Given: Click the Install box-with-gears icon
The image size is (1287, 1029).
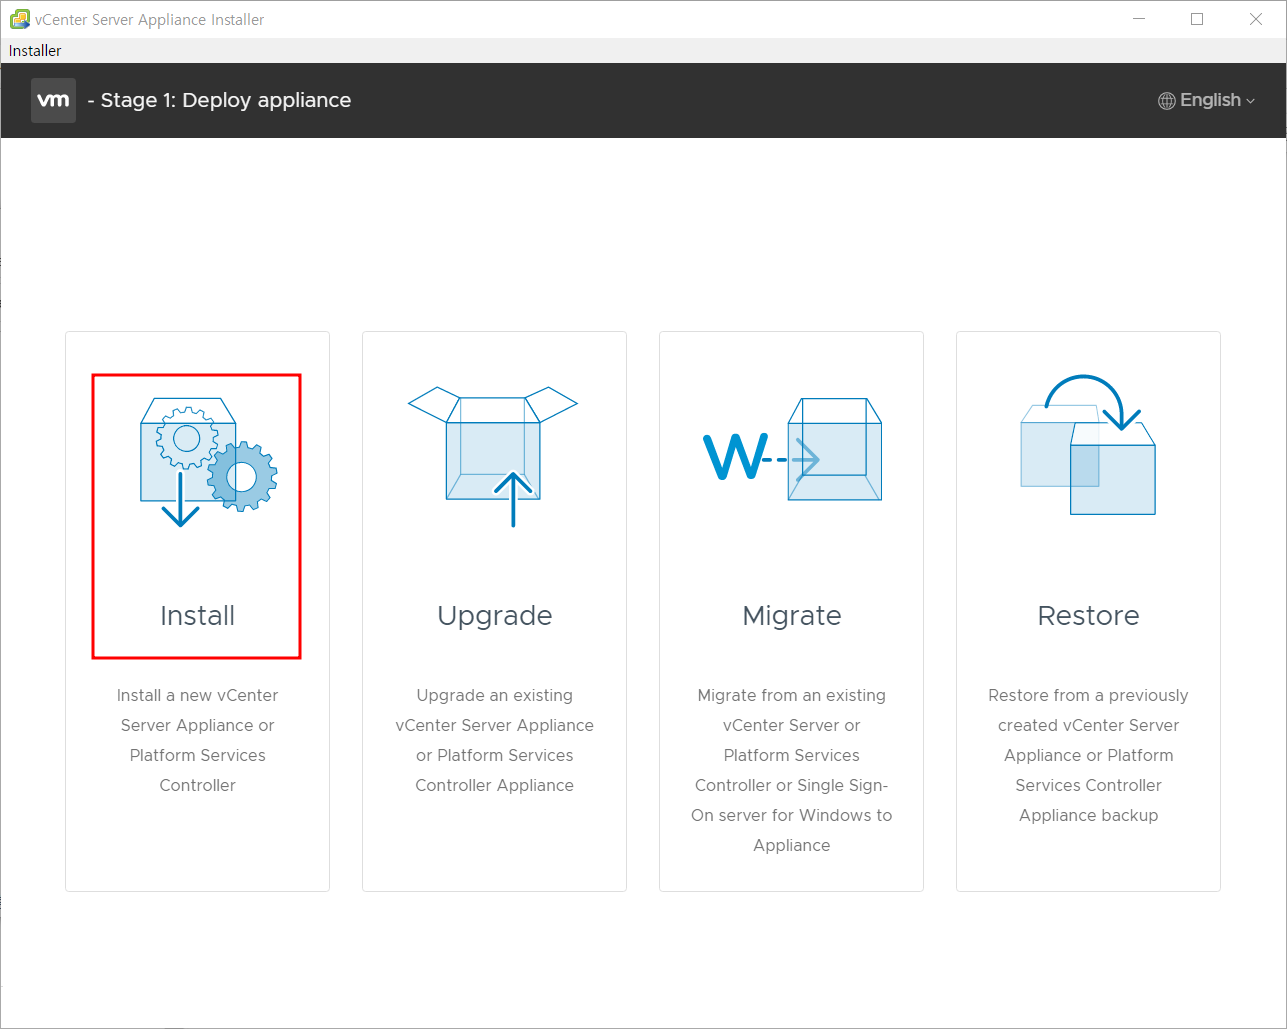Looking at the screenshot, I should point(208,462).
